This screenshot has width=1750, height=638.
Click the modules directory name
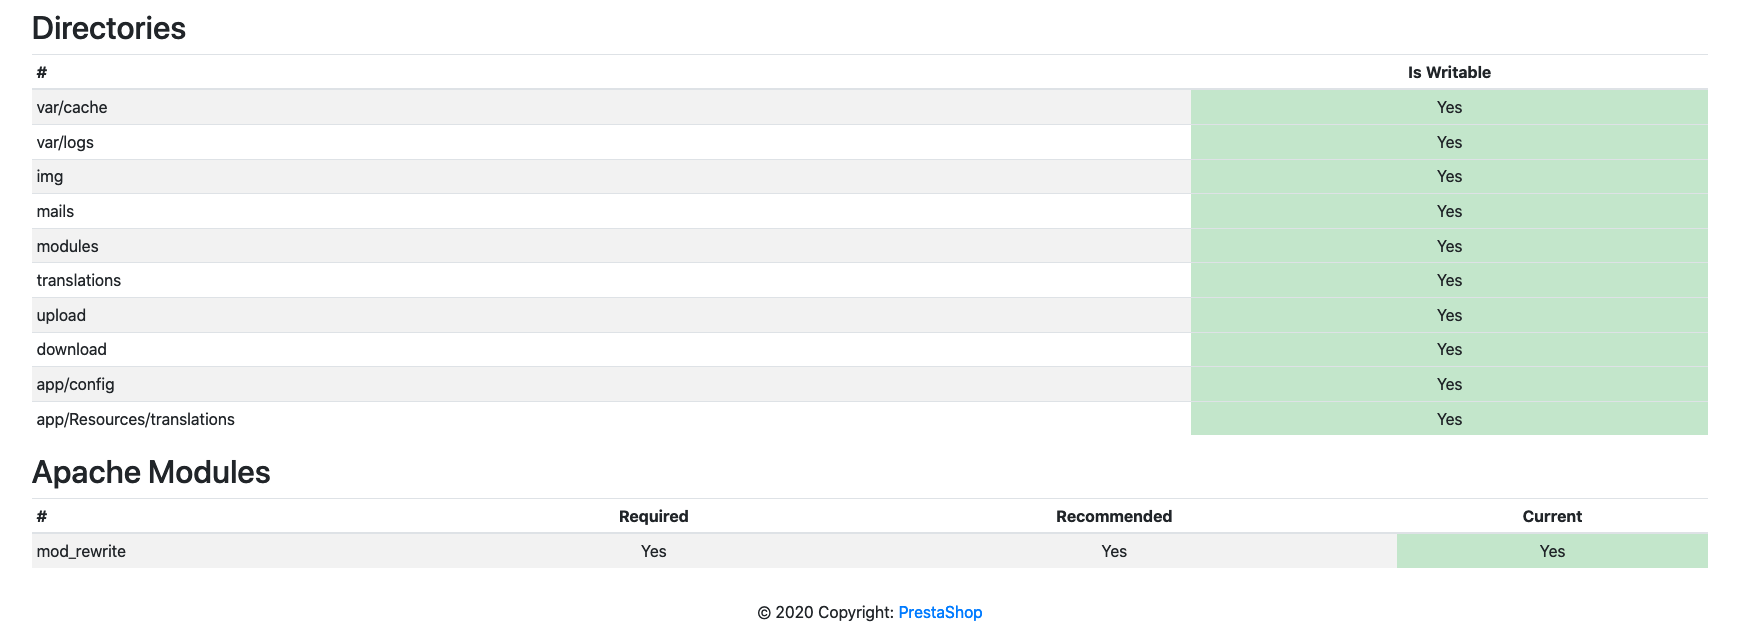(x=67, y=246)
